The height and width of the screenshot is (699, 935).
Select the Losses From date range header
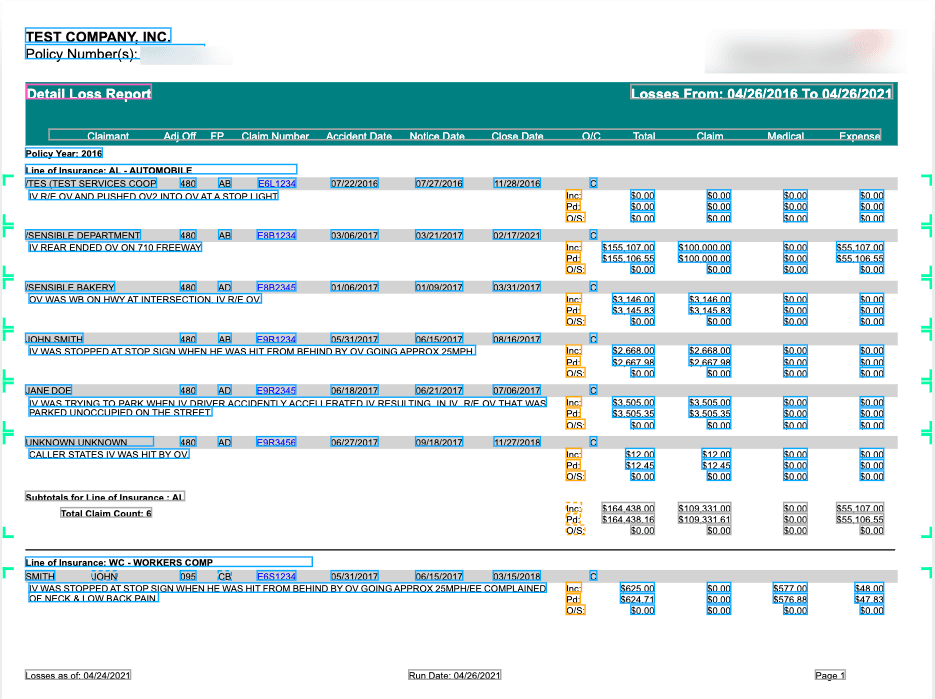pos(761,94)
